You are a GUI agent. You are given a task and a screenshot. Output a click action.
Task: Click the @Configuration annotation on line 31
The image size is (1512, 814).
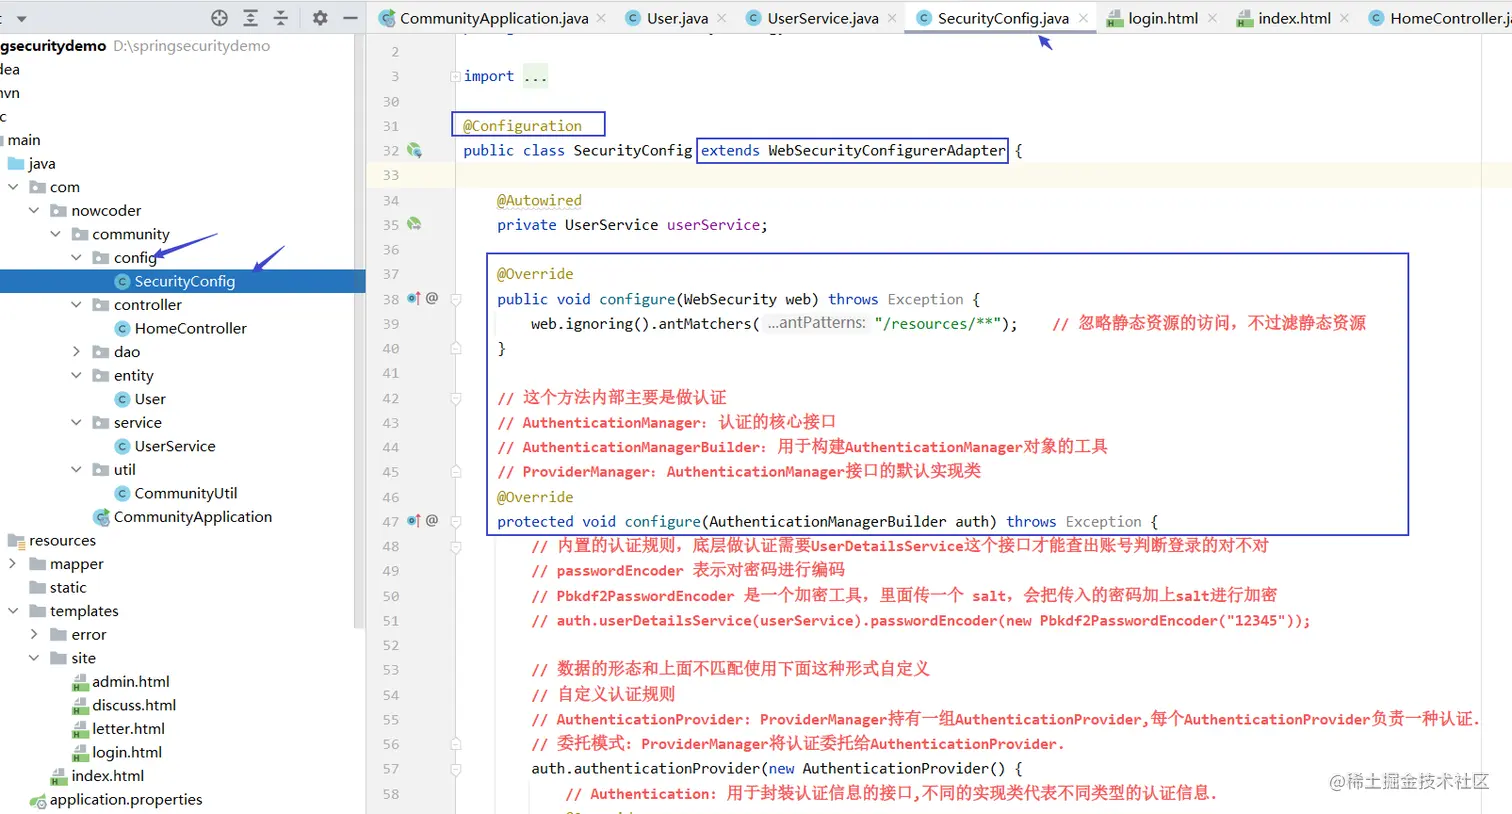click(522, 126)
